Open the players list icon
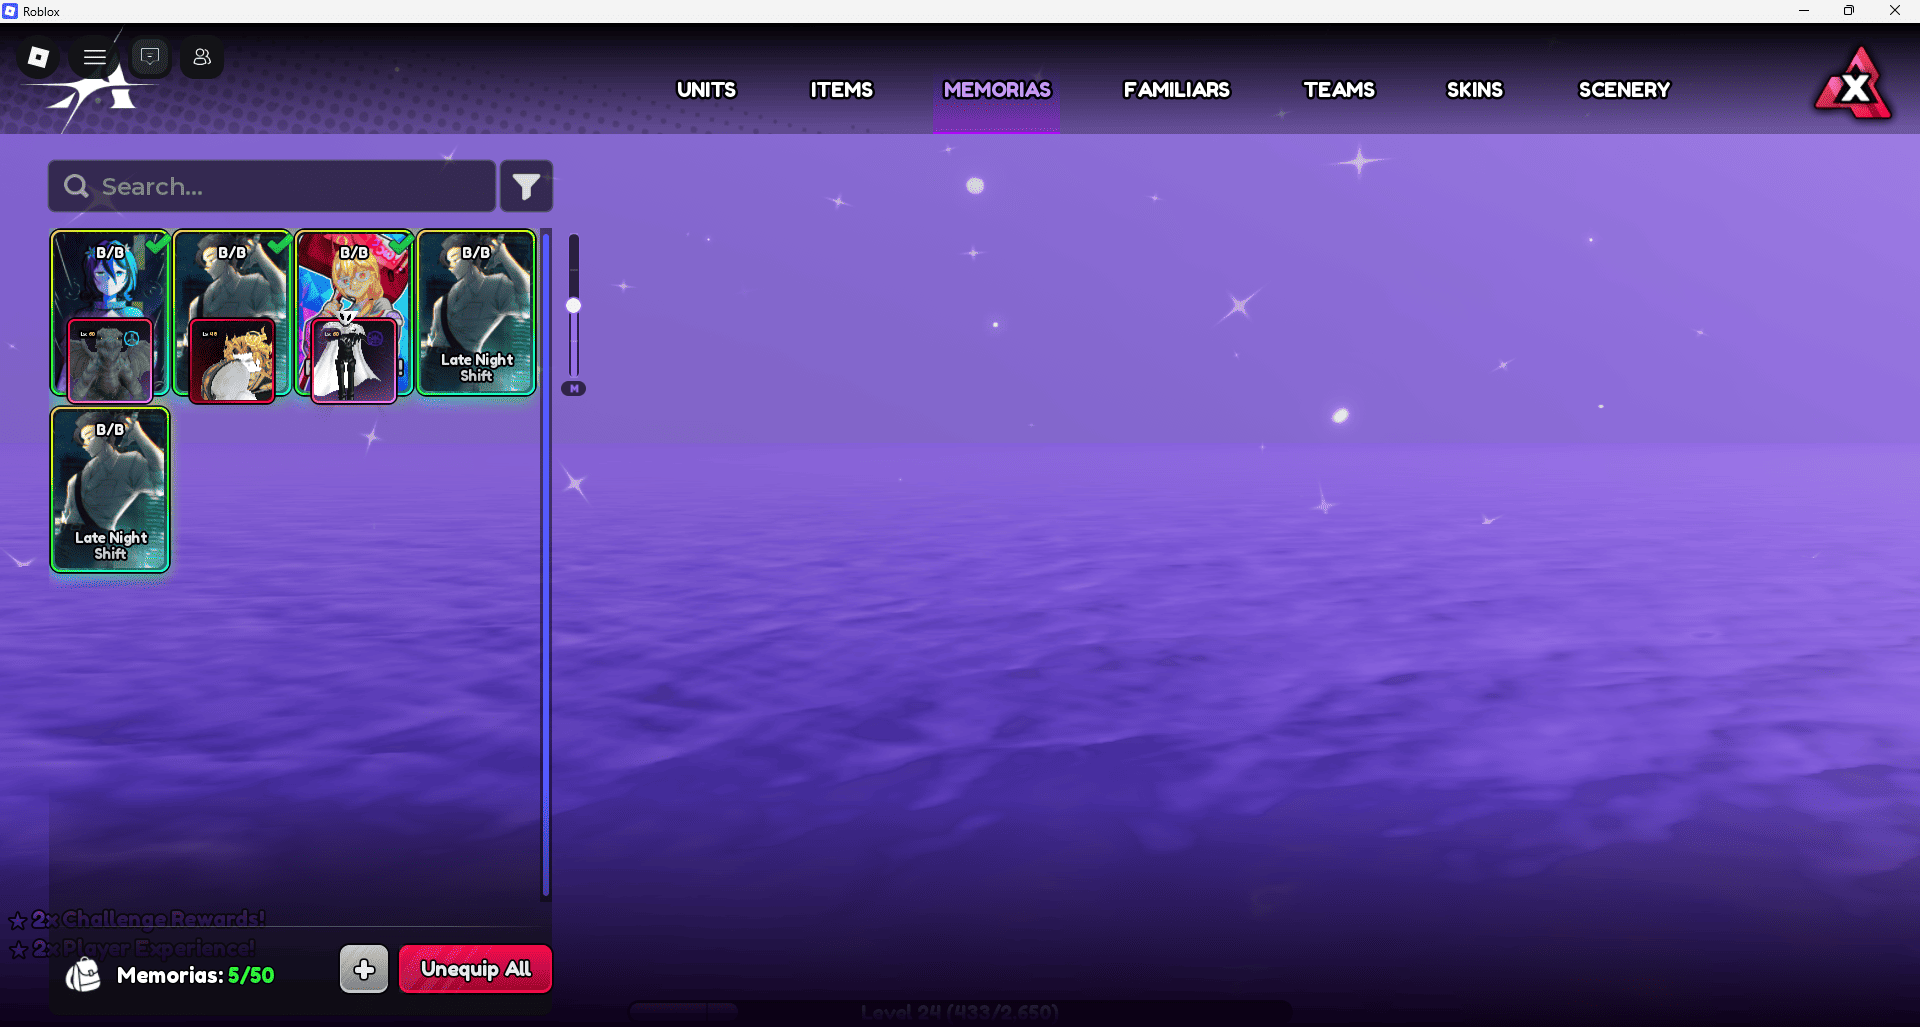Image resolution: width=1920 pixels, height=1027 pixels. (x=202, y=57)
